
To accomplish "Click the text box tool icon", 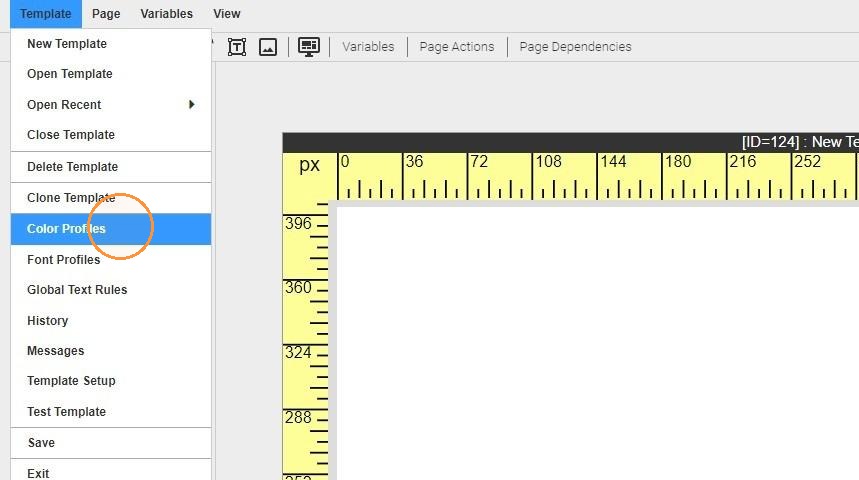I will click(x=237, y=47).
